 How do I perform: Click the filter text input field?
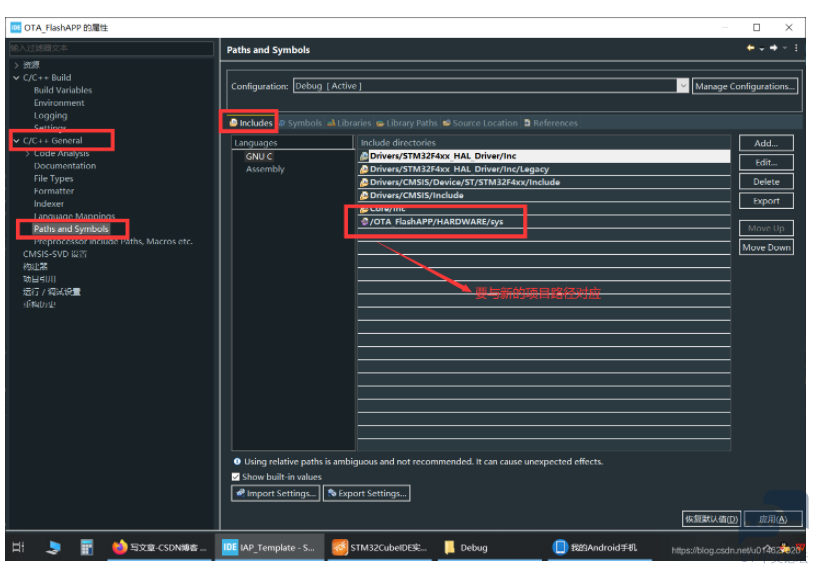(110, 47)
